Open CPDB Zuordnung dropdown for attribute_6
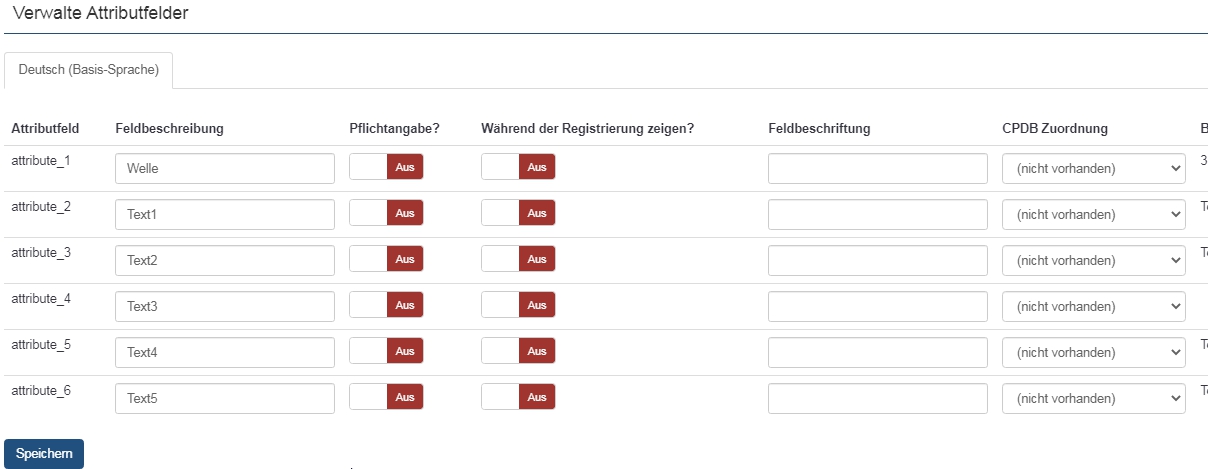1208x469 pixels. pos(1093,398)
